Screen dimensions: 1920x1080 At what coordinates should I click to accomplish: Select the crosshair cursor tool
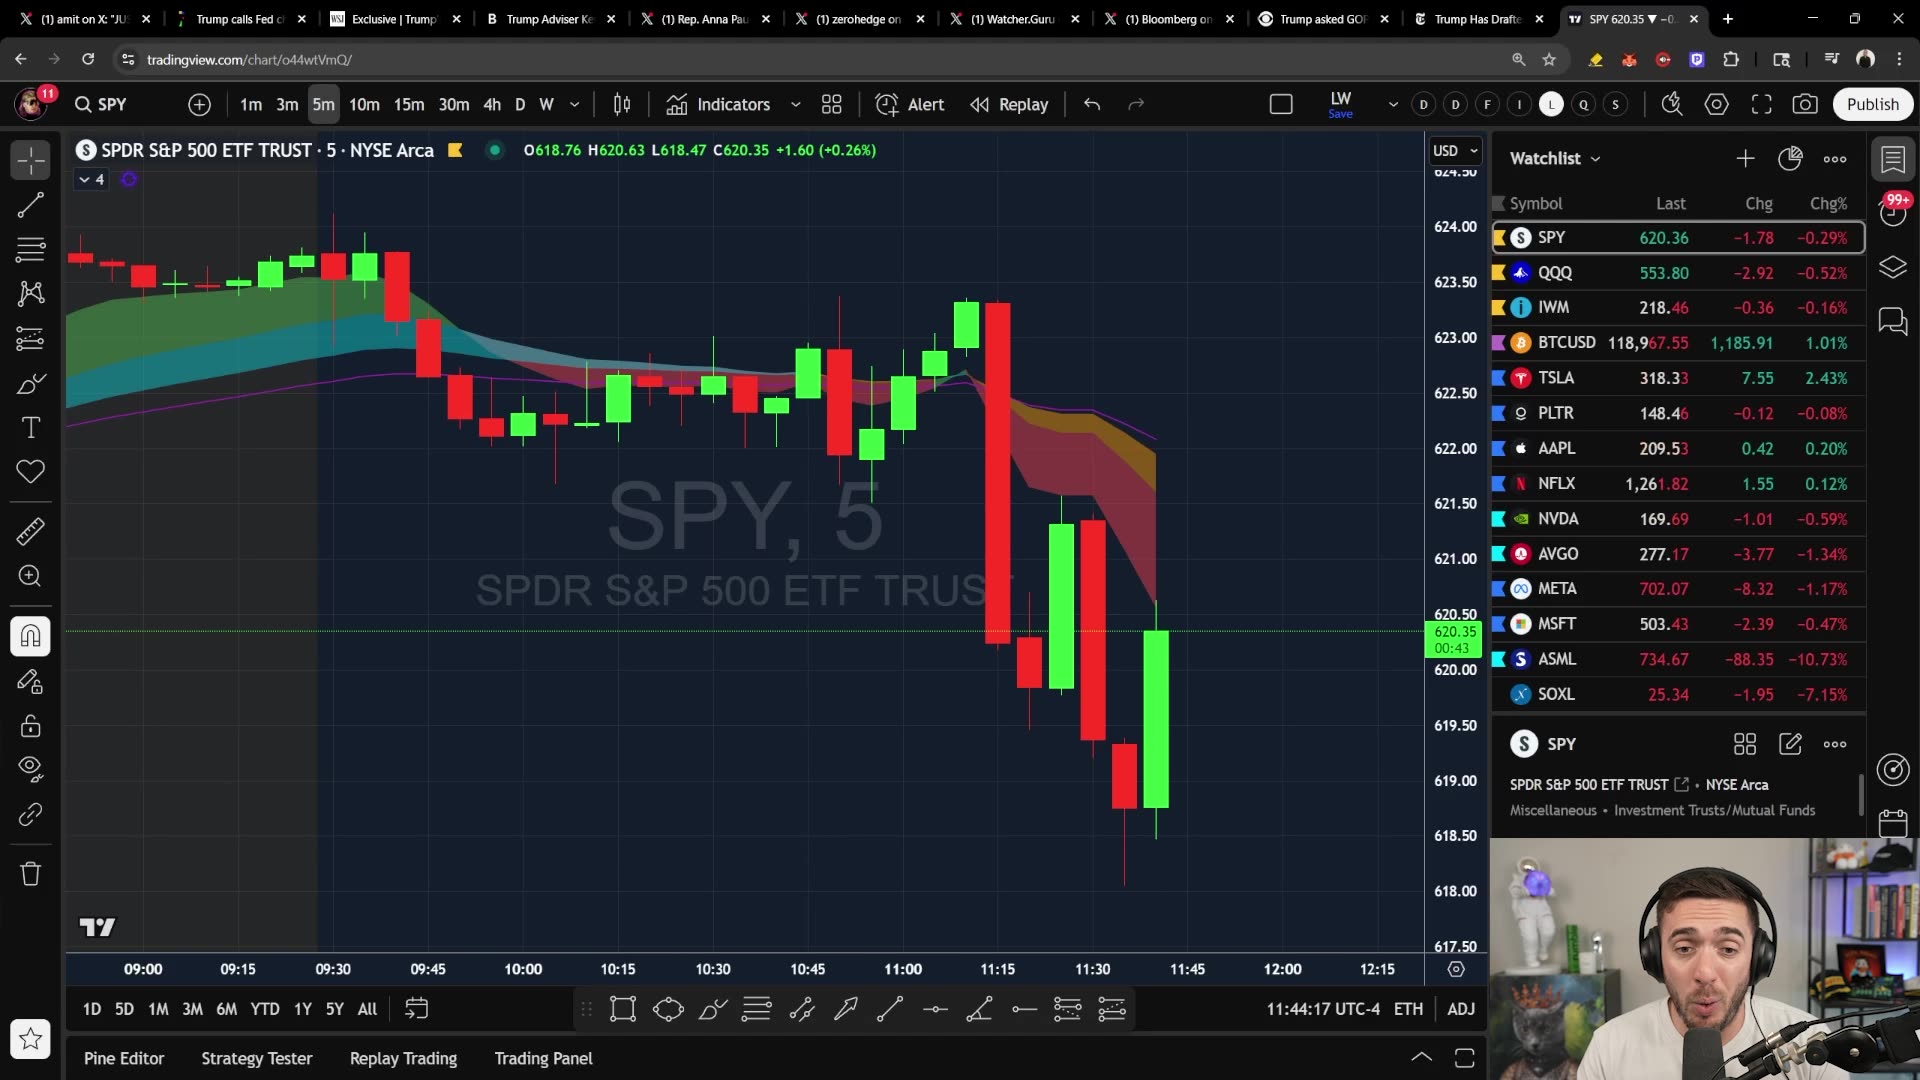click(31, 160)
